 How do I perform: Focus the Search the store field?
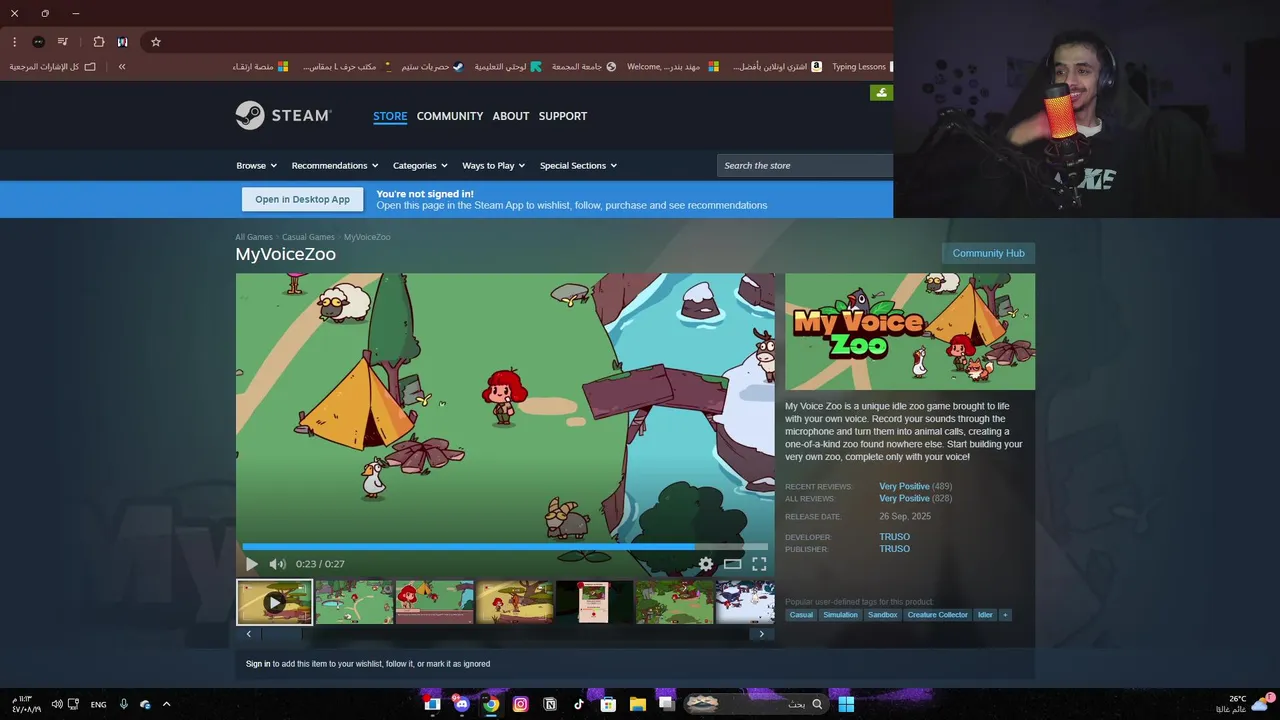tap(805, 165)
